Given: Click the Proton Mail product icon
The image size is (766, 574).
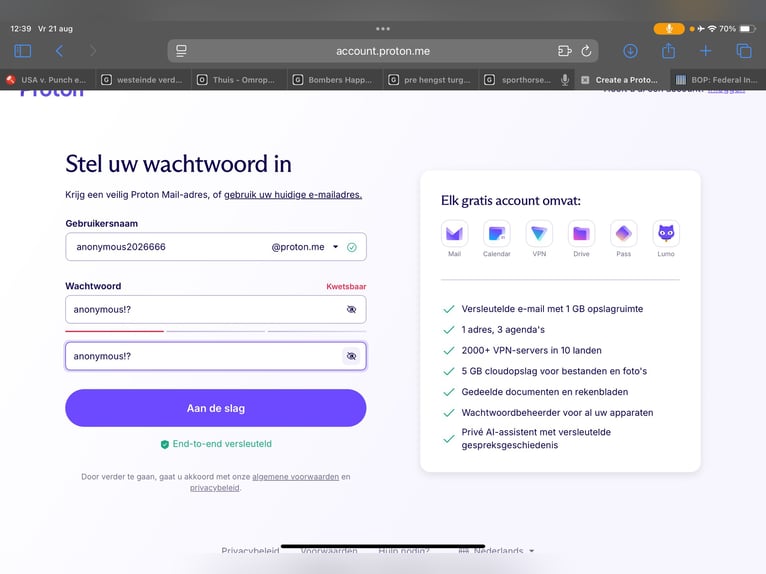Looking at the screenshot, I should point(454,234).
